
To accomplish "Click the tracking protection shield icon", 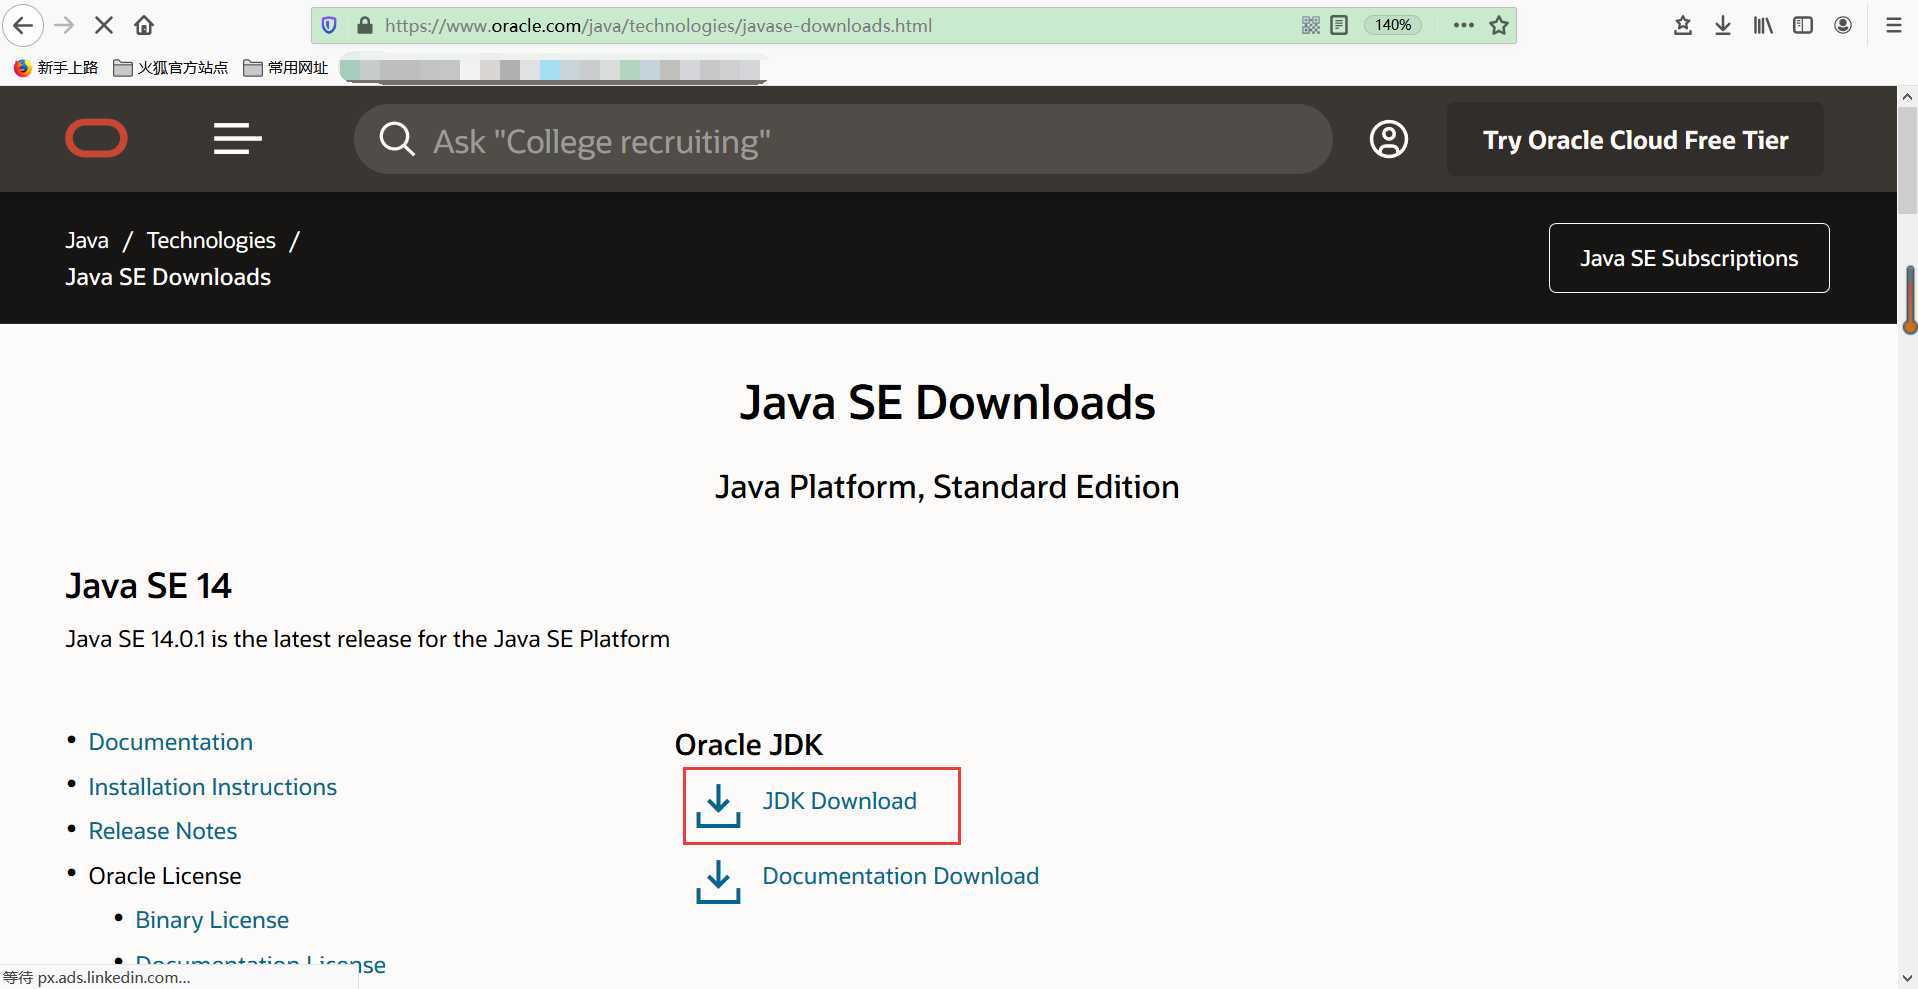I will (329, 25).
